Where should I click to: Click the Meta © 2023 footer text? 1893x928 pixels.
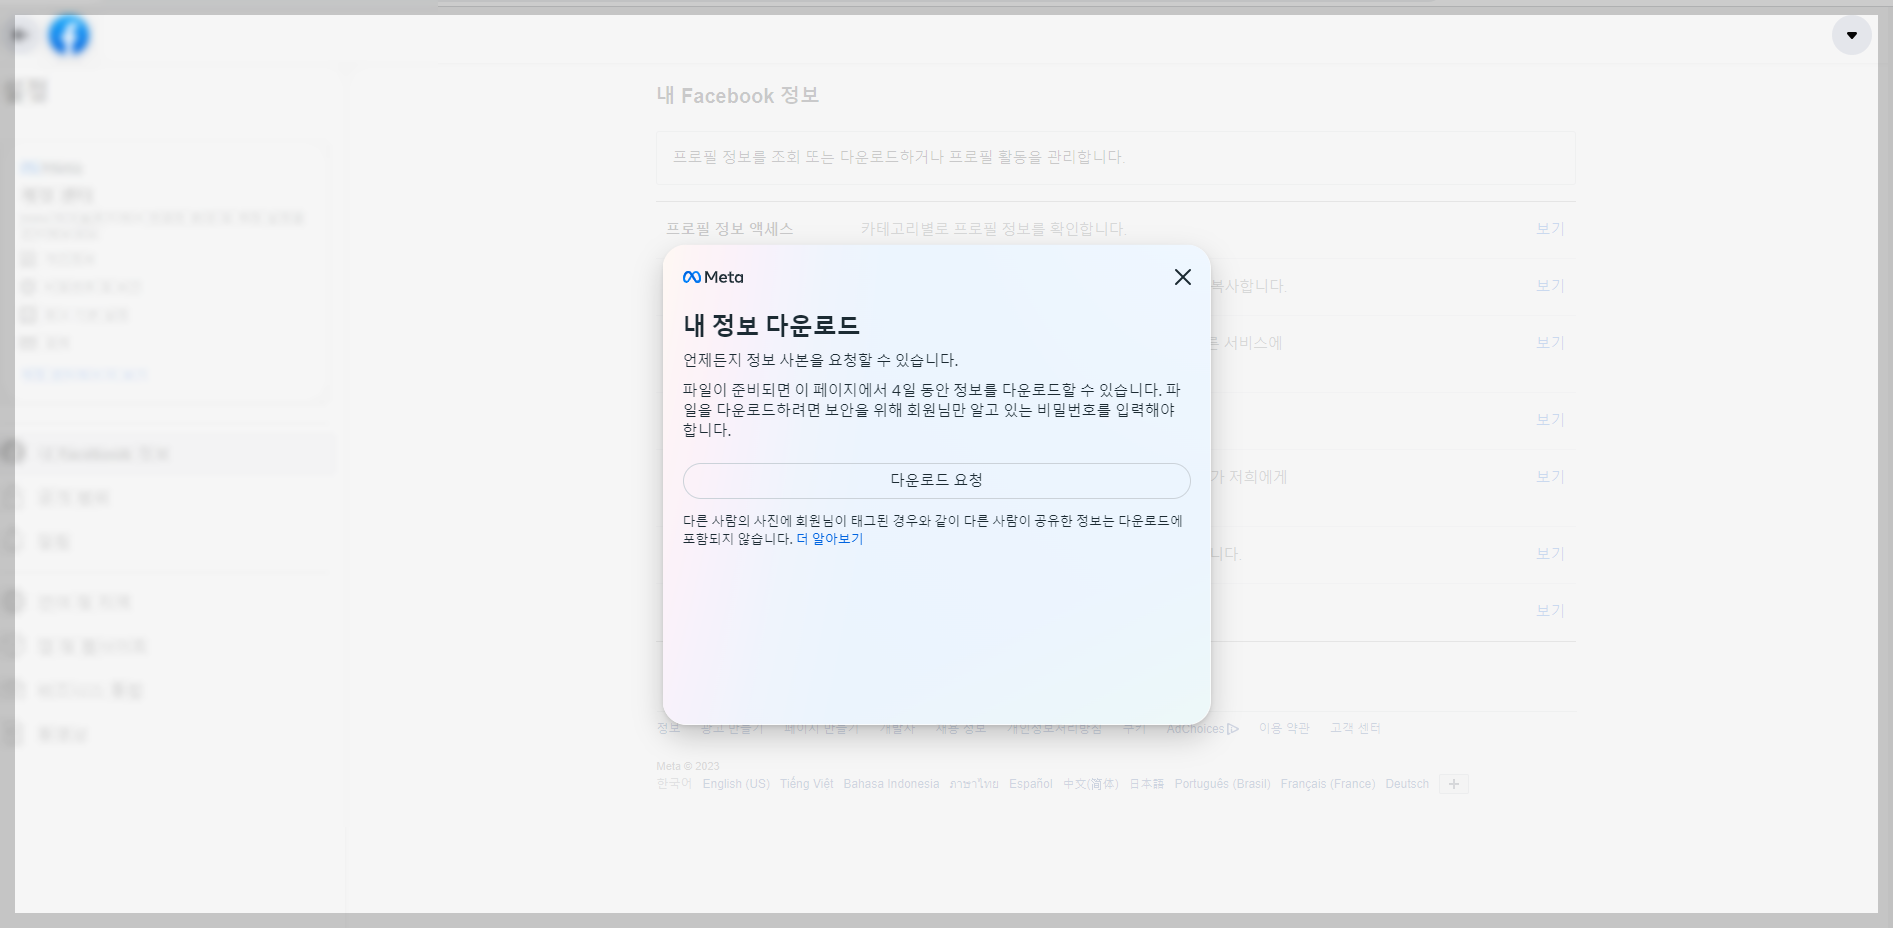(x=688, y=767)
